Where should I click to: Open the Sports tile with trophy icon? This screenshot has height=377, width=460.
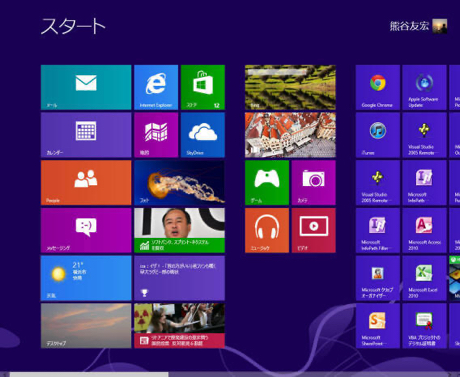[179, 278]
